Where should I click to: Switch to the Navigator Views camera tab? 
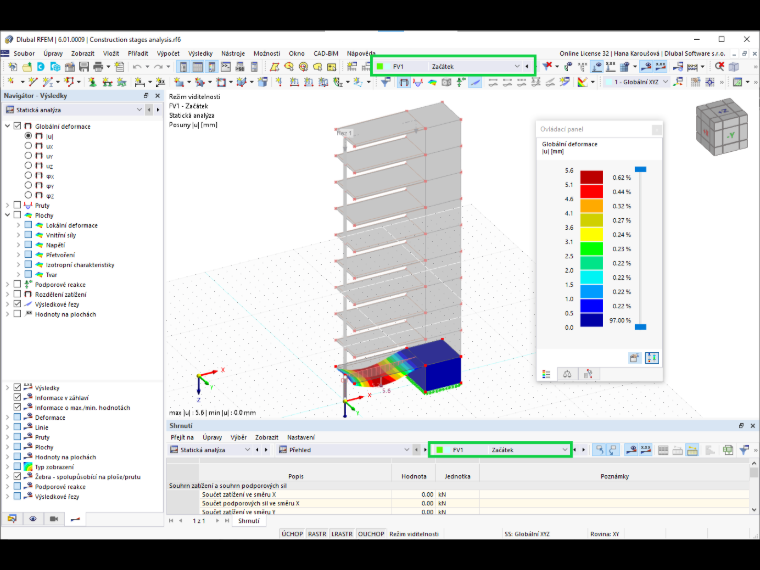(54, 519)
